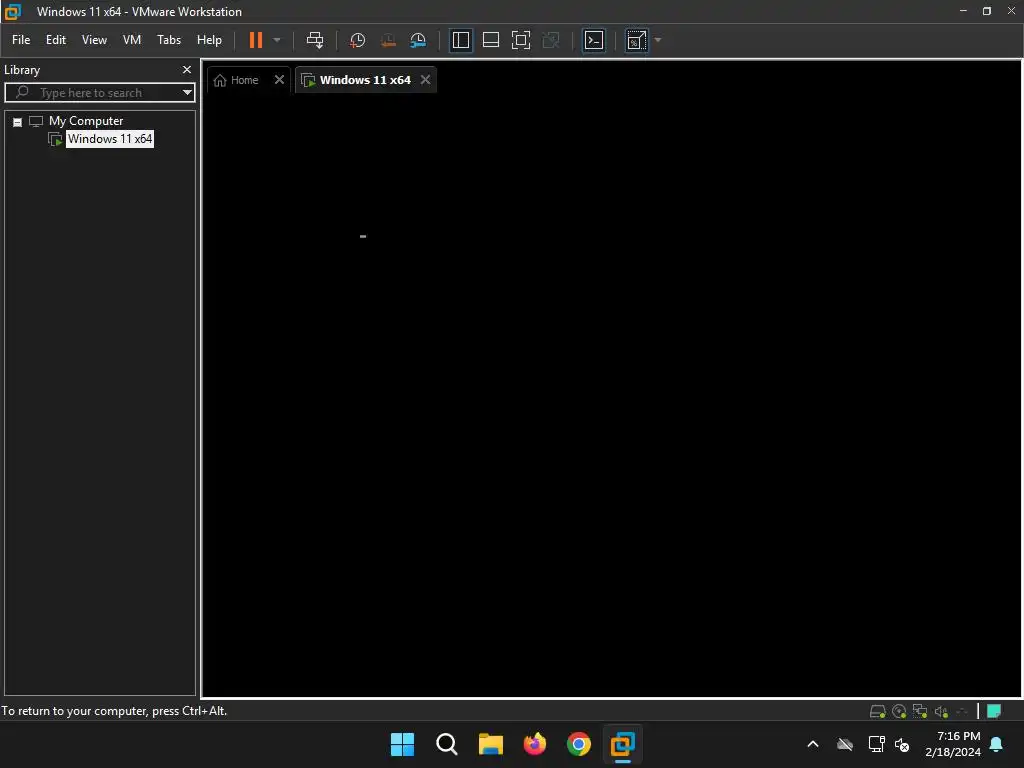Toggle the console view button
Screen dimensions: 1024x768
pyautogui.click(x=594, y=40)
